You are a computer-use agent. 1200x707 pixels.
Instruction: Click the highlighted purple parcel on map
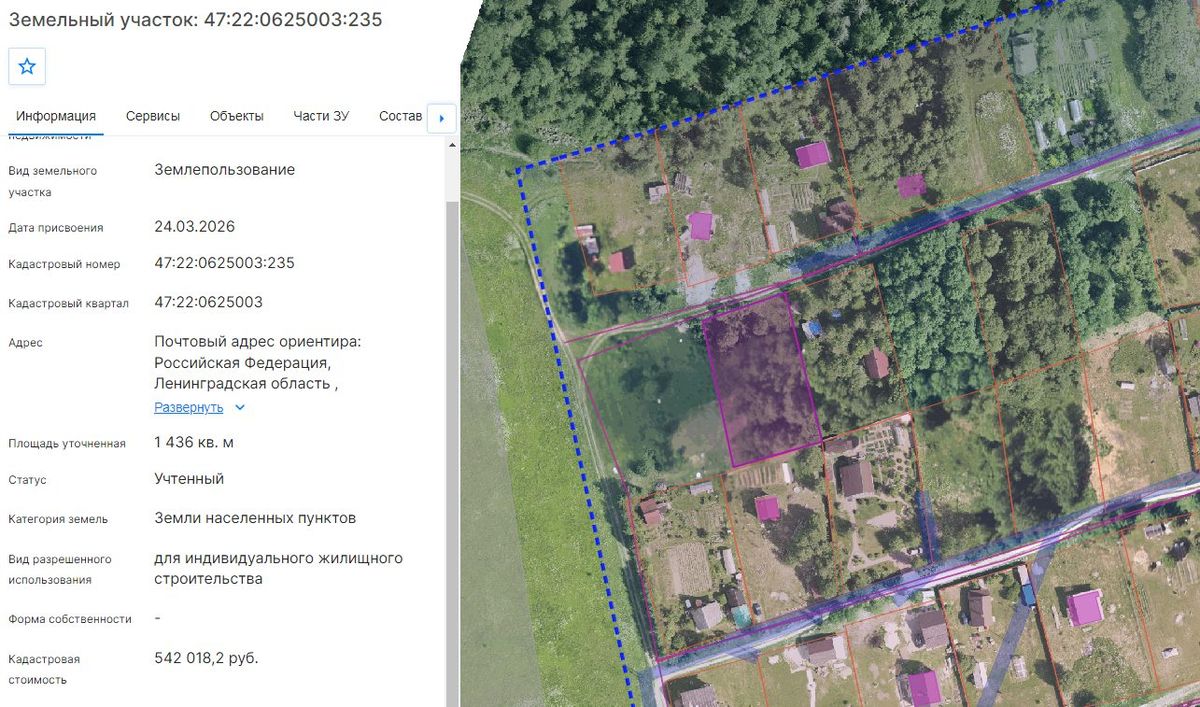pos(762,380)
